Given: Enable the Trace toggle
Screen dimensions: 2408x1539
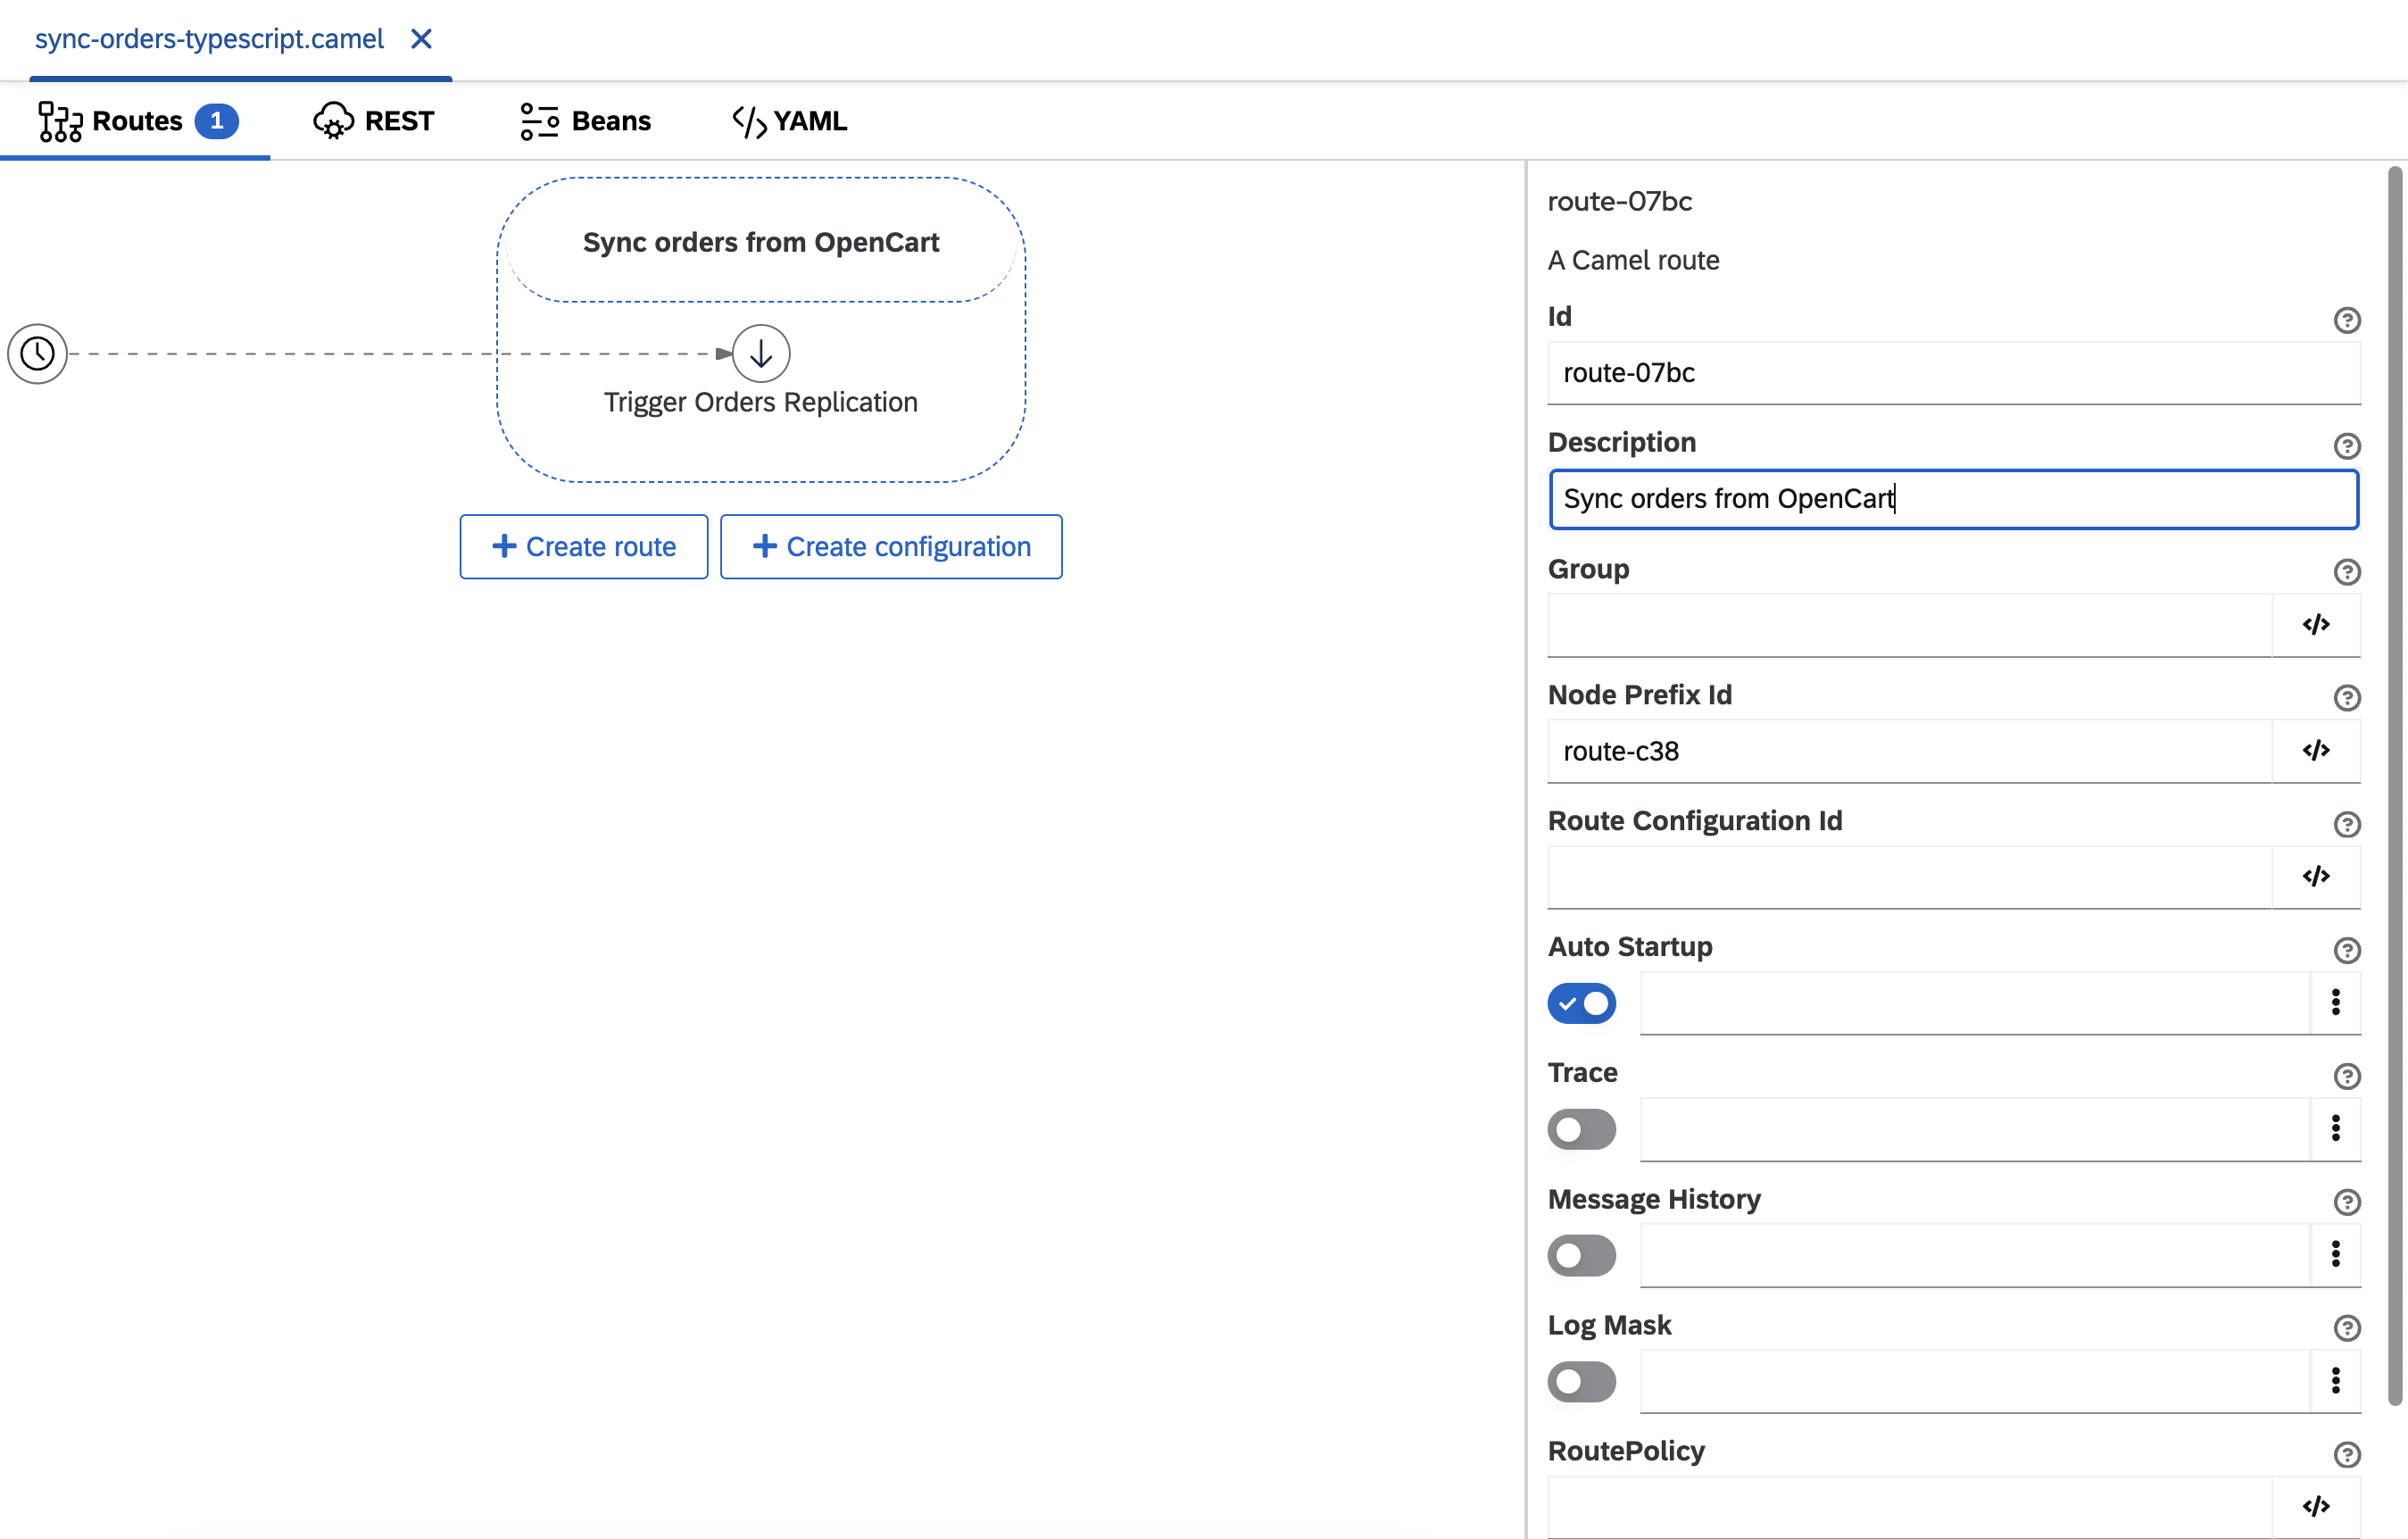Looking at the screenshot, I should click(1581, 1129).
